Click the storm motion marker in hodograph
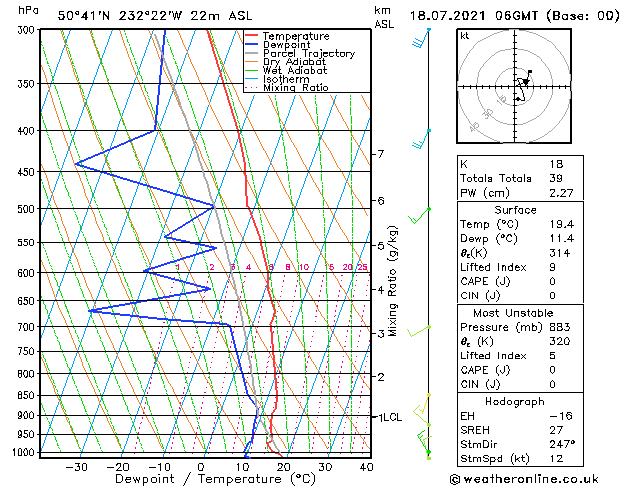629x486 pixels. [x=526, y=82]
